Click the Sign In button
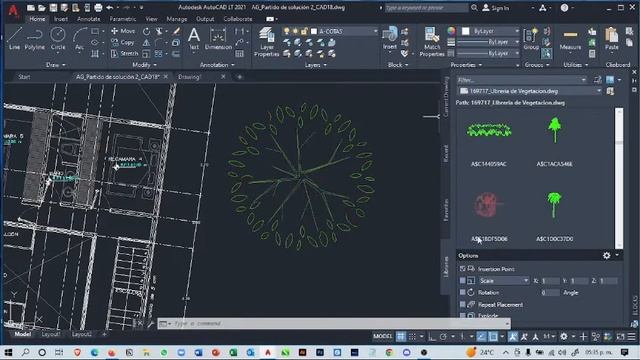The width and height of the screenshot is (640, 360). click(x=496, y=7)
